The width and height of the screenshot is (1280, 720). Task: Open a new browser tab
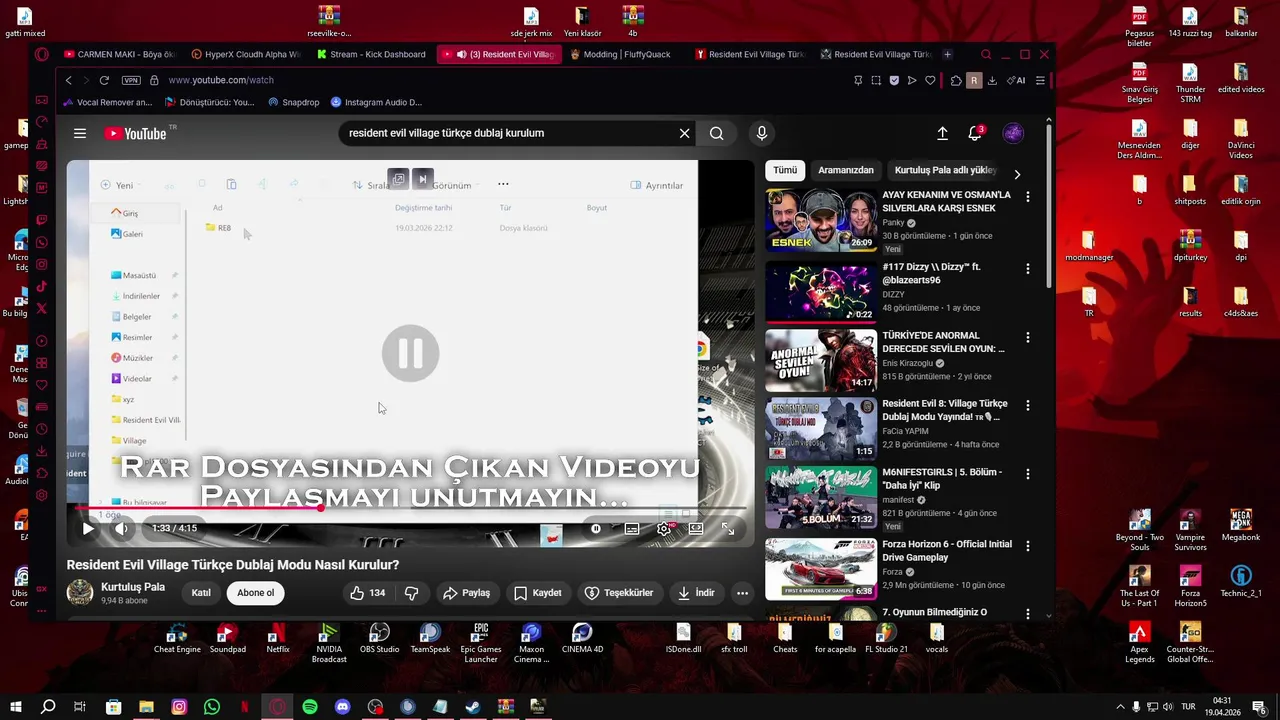pyautogui.click(x=948, y=54)
